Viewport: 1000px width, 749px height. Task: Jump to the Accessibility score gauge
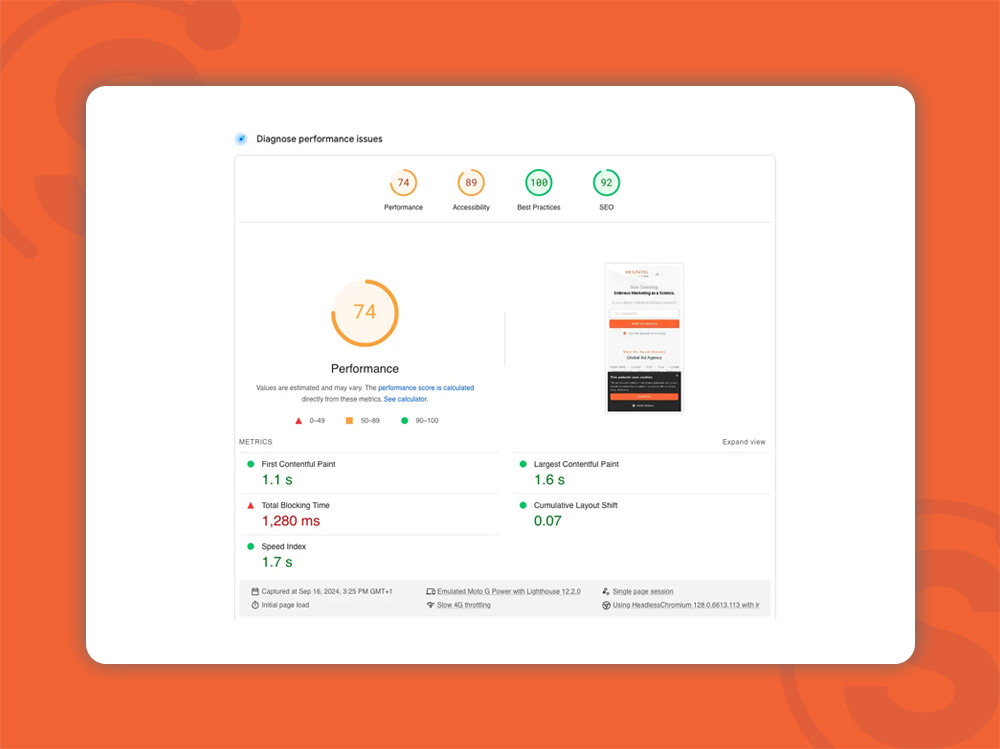471,183
